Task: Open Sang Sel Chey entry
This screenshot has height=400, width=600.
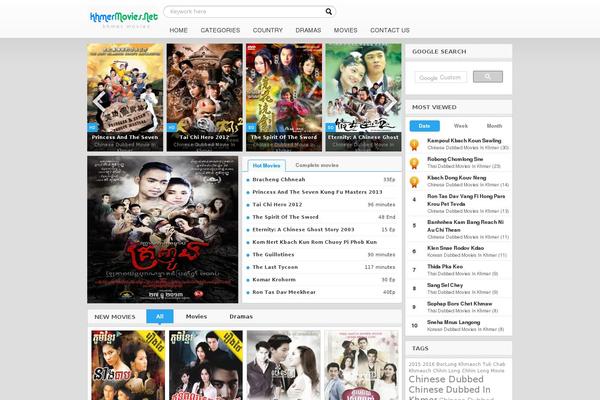Action: [x=445, y=285]
